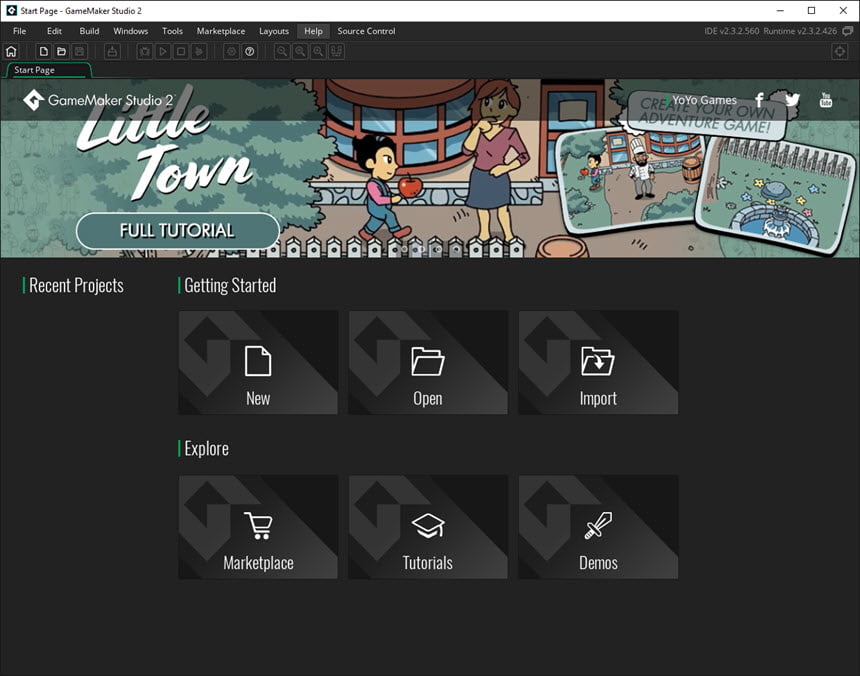Click the fountain scene preview thumbnail in banner

coord(774,195)
